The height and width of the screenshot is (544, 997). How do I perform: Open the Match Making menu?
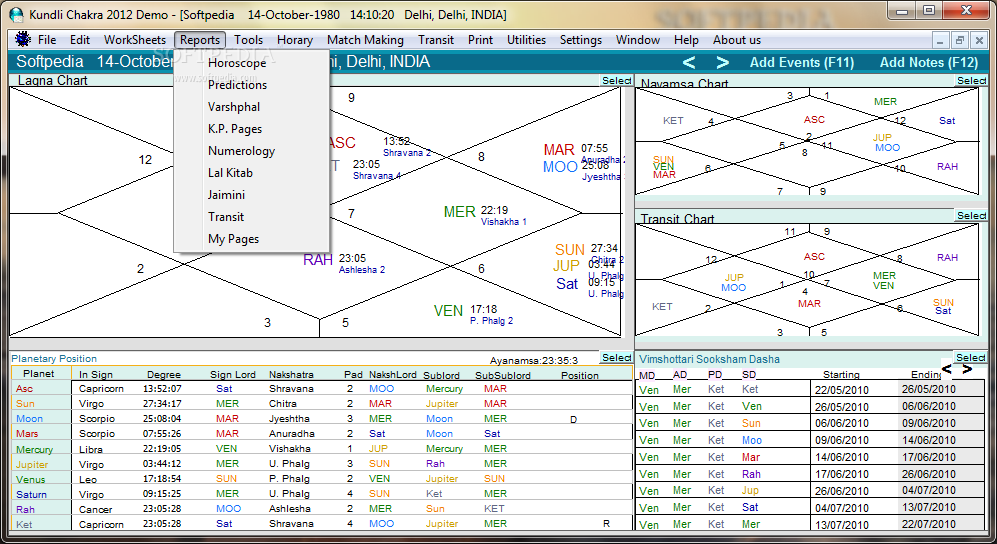[x=365, y=39]
